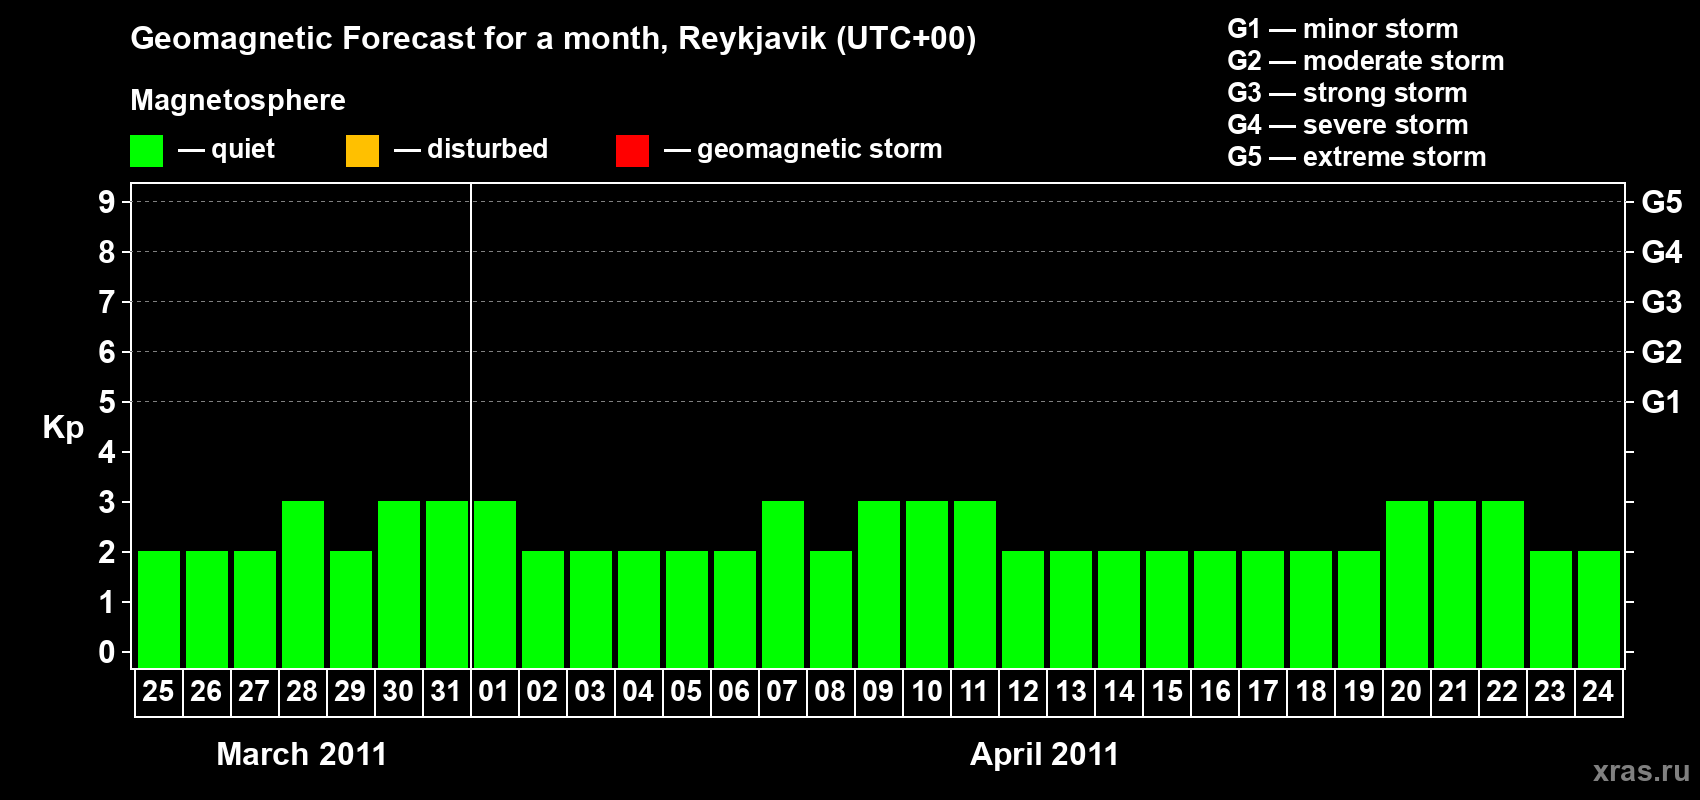
Task: Click the bar for March 25
Action: 159,609
